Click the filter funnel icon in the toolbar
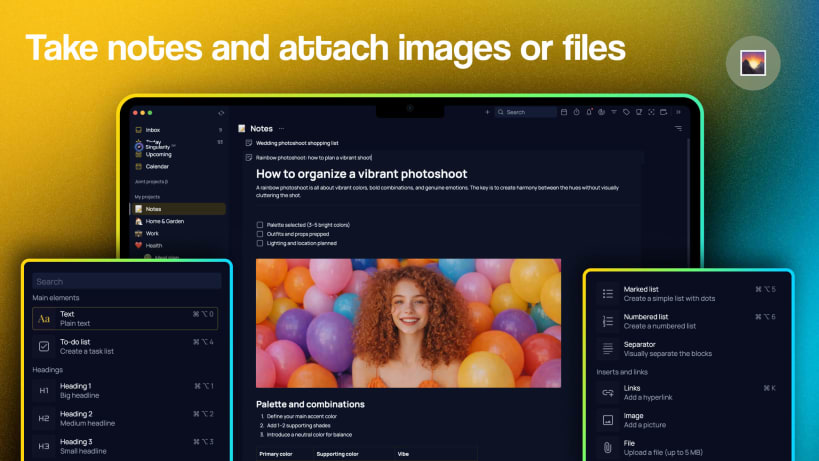This screenshot has height=461, width=819. coord(614,112)
